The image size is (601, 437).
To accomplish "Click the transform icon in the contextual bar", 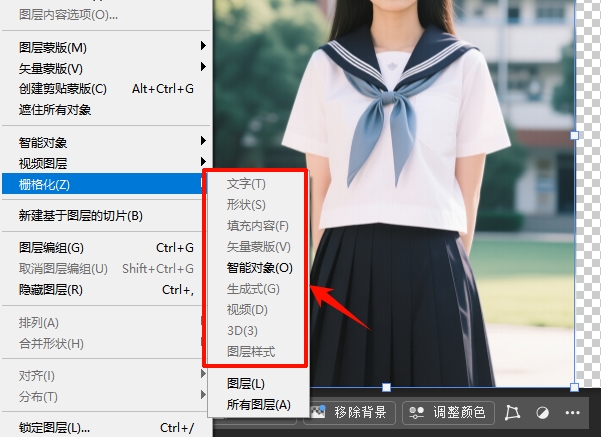I will pos(512,413).
